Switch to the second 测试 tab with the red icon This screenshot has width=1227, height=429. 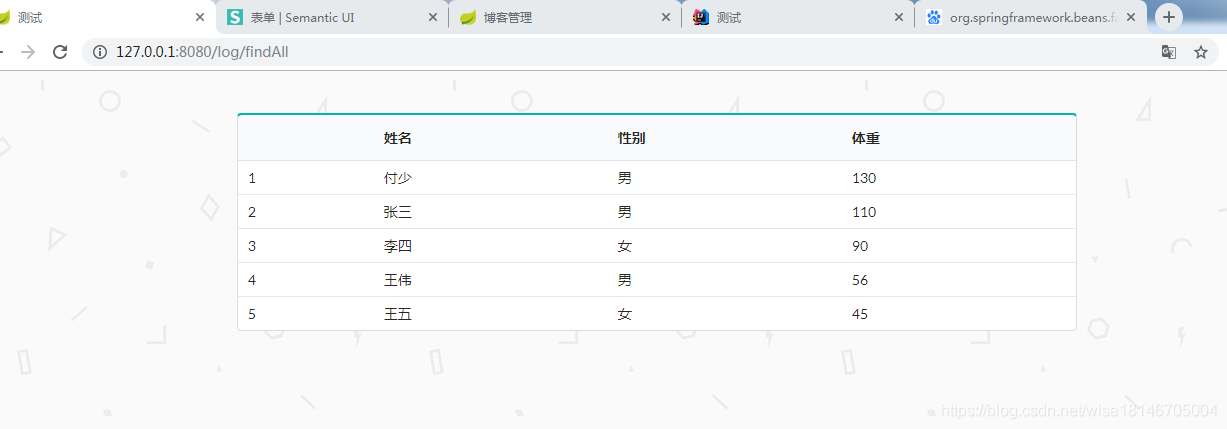coord(796,18)
